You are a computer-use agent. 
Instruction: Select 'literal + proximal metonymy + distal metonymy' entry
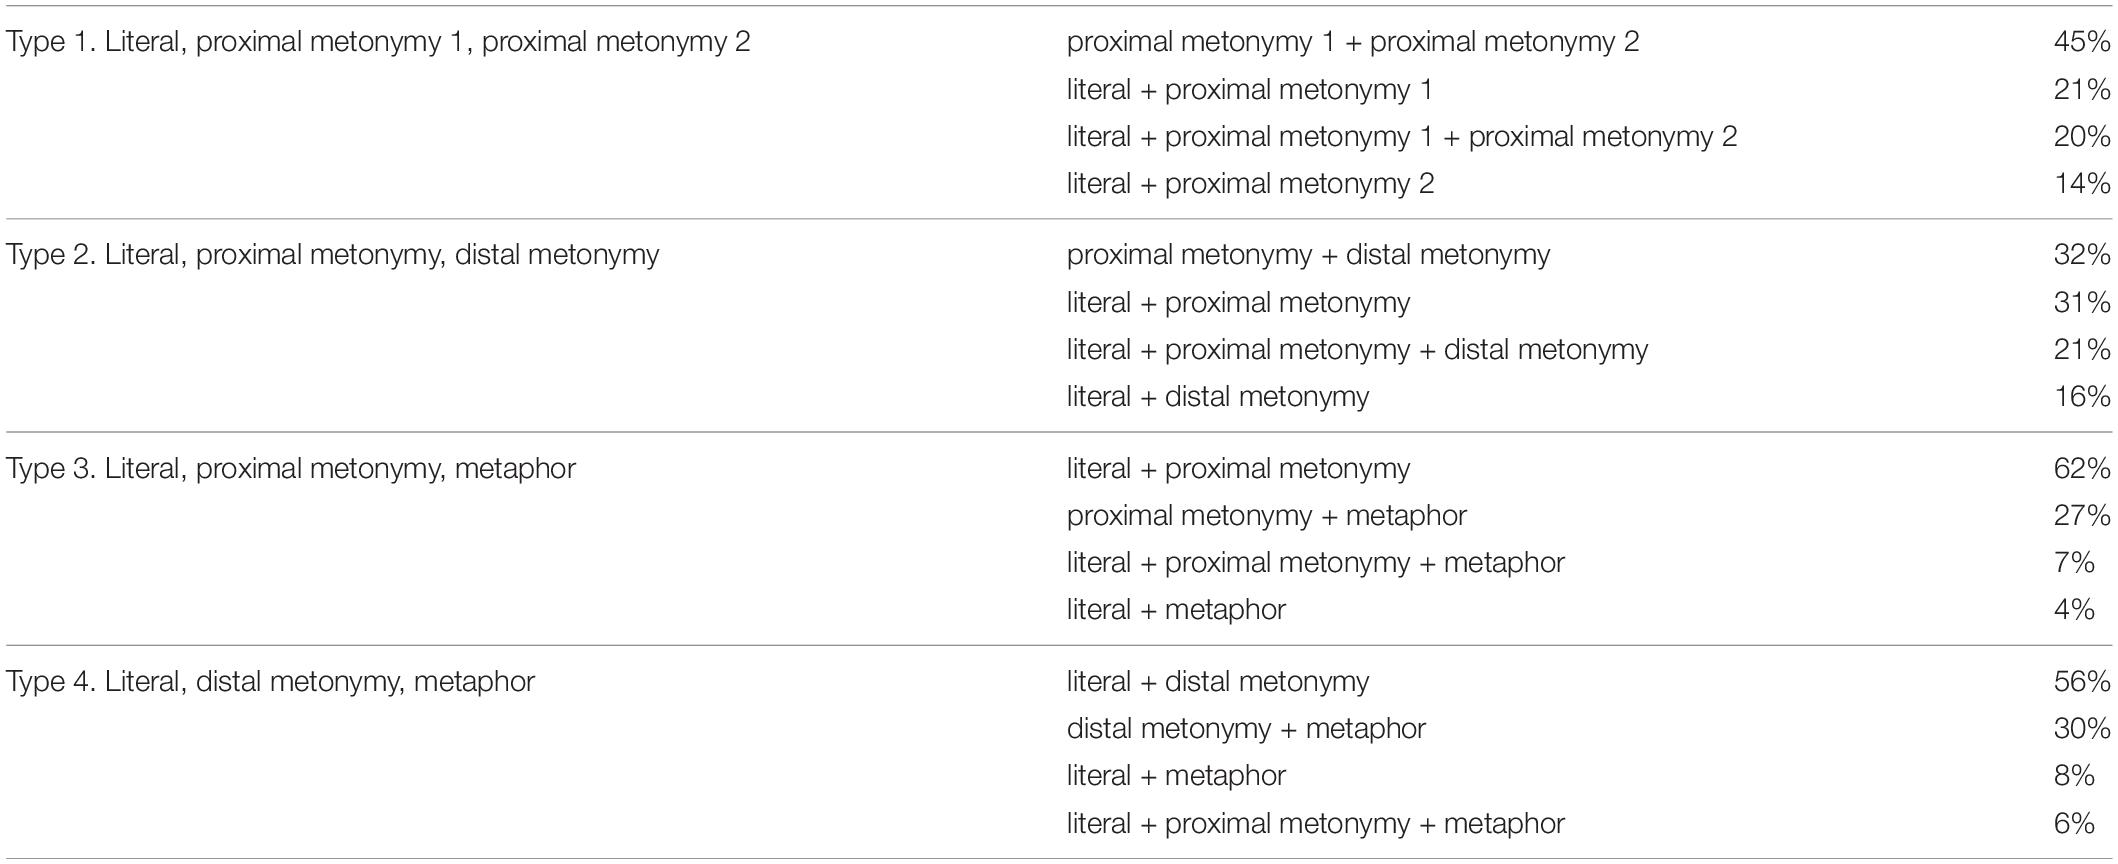1357,350
